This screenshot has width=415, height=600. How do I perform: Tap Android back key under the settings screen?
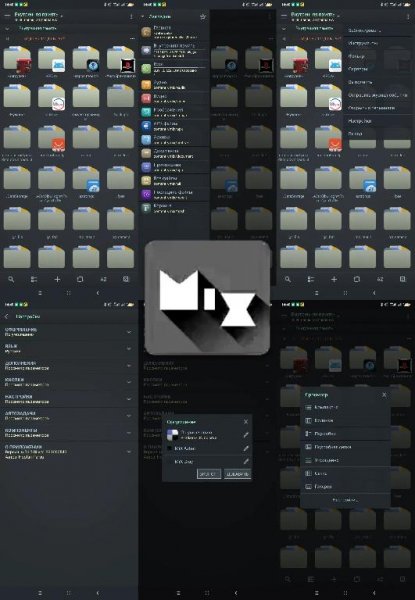[98, 593]
